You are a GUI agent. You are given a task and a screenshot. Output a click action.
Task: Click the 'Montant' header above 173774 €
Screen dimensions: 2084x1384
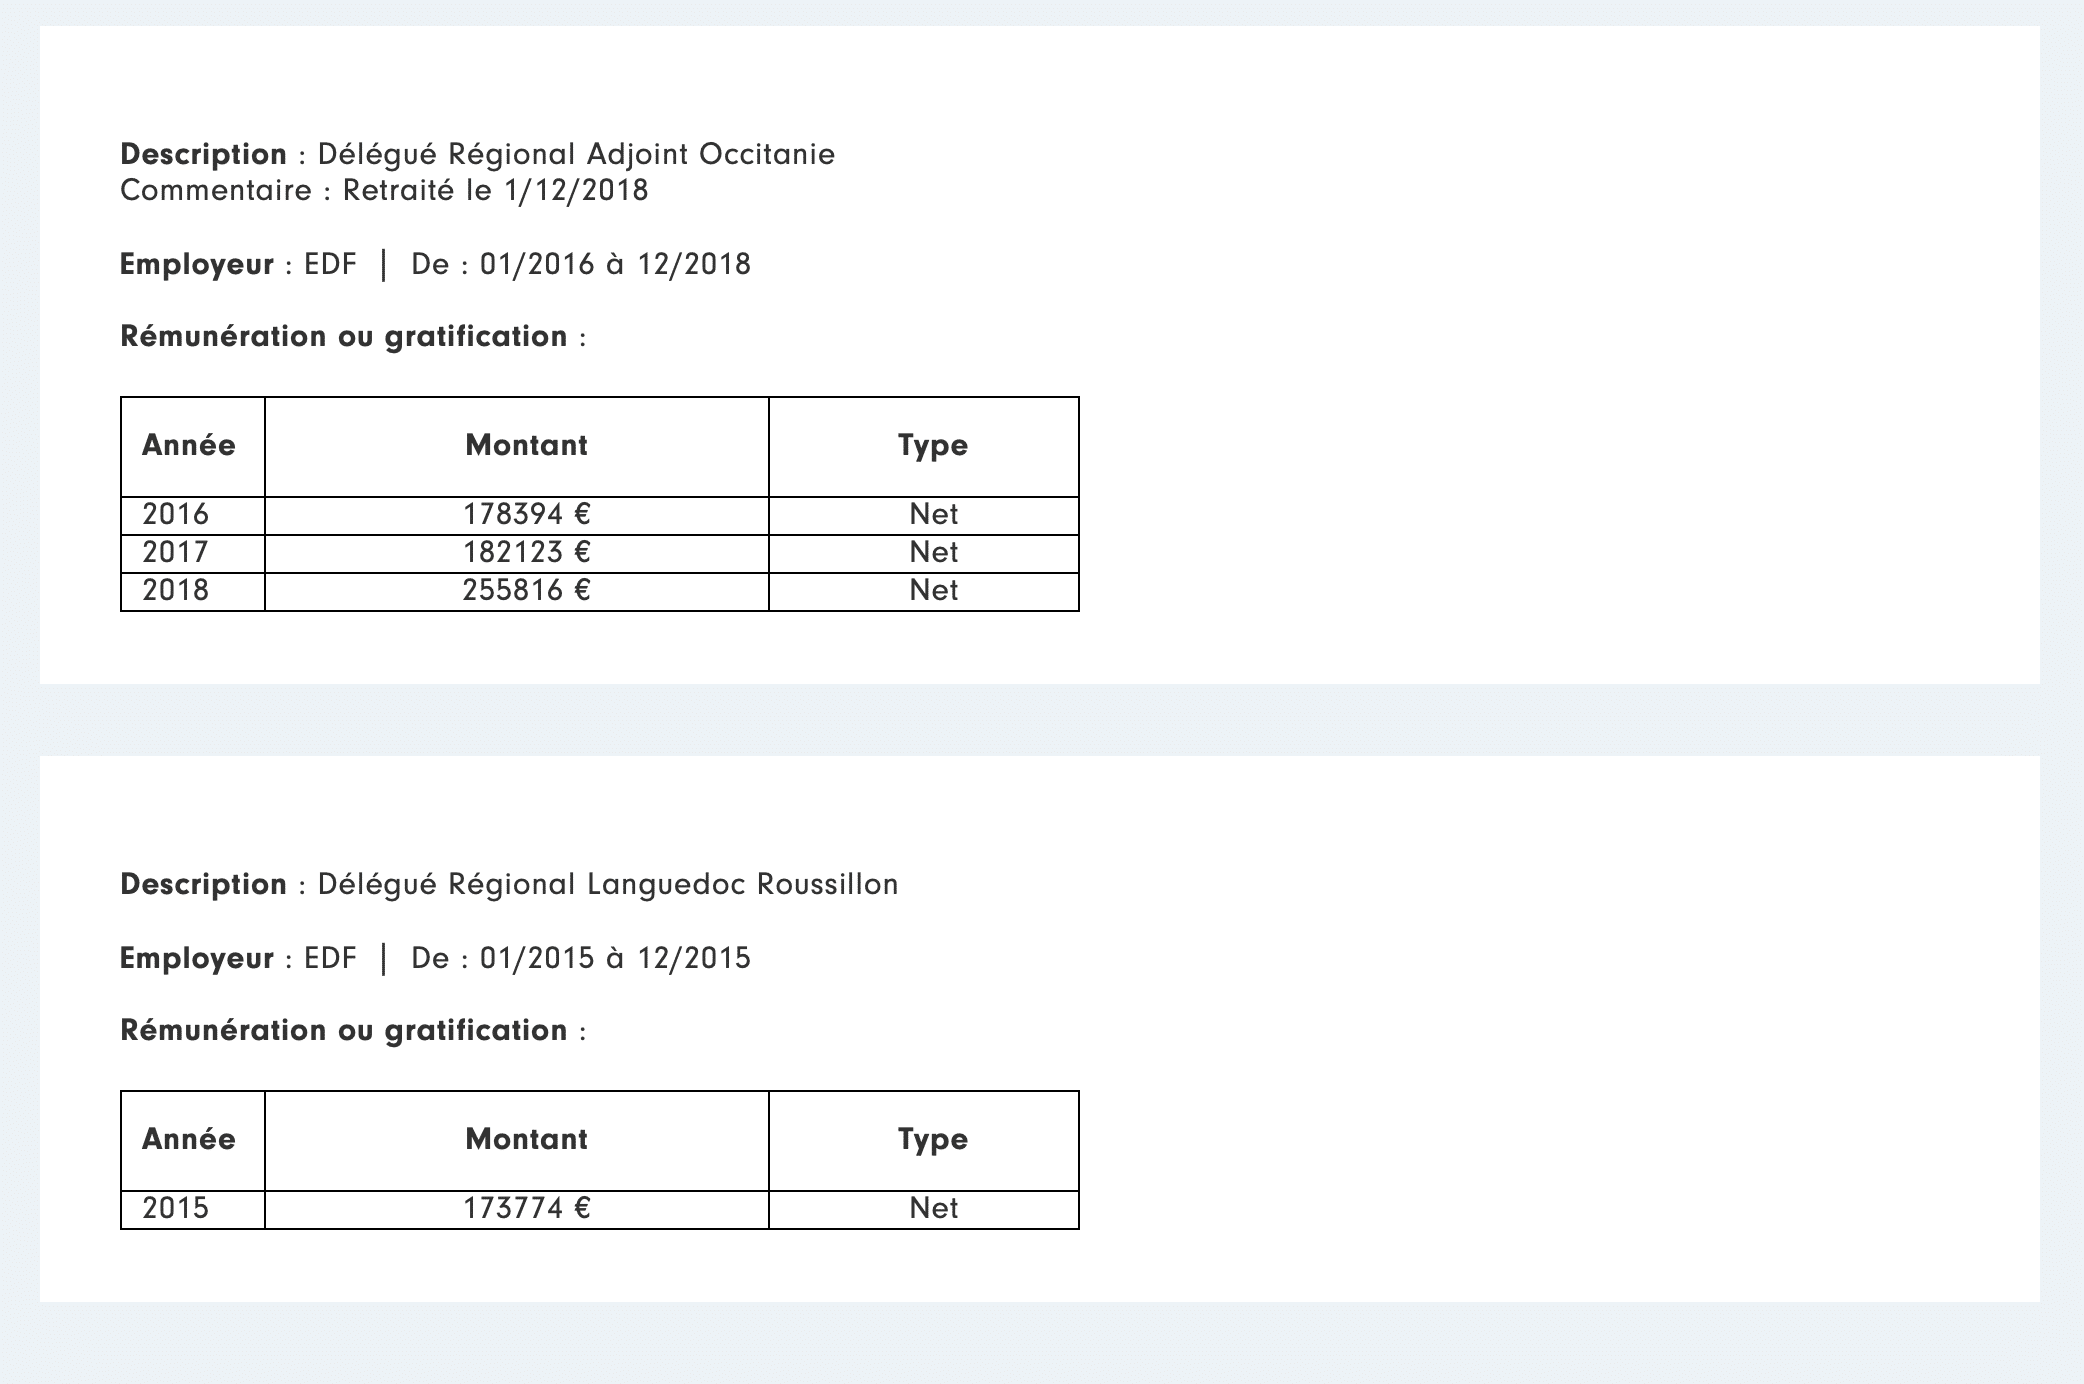pos(526,1139)
